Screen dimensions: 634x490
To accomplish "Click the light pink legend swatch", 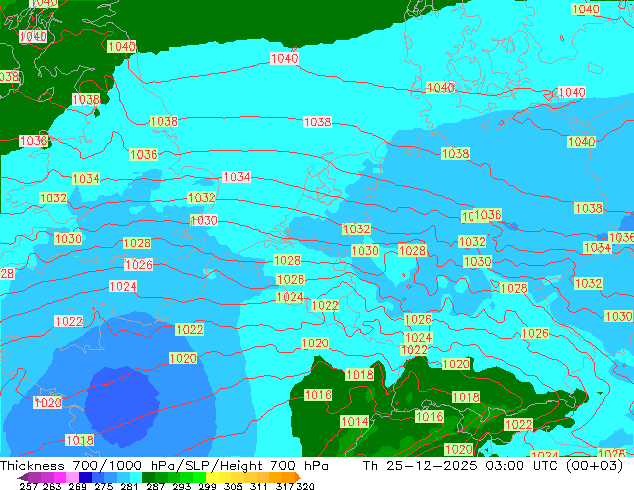I will (72, 477).
